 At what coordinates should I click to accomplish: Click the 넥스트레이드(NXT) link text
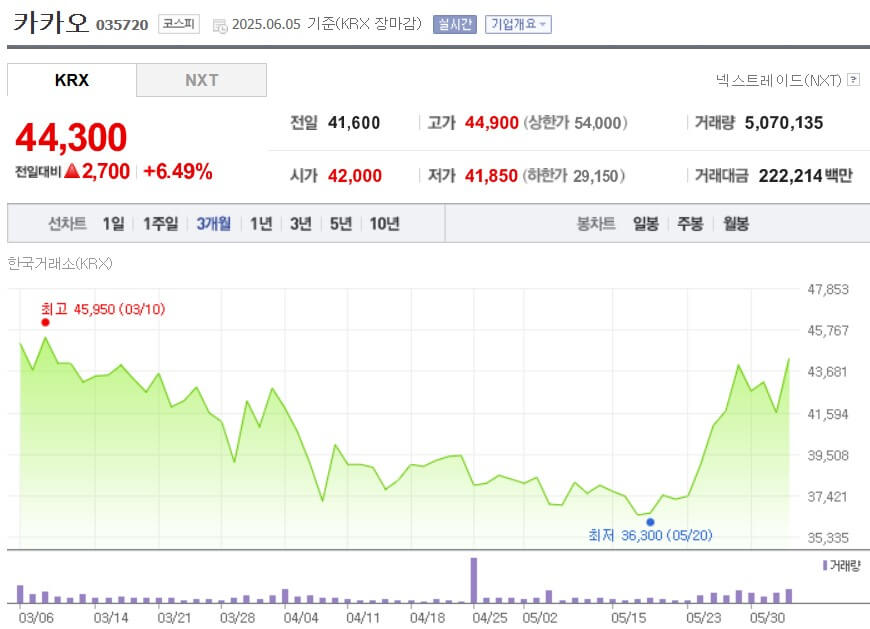778,80
